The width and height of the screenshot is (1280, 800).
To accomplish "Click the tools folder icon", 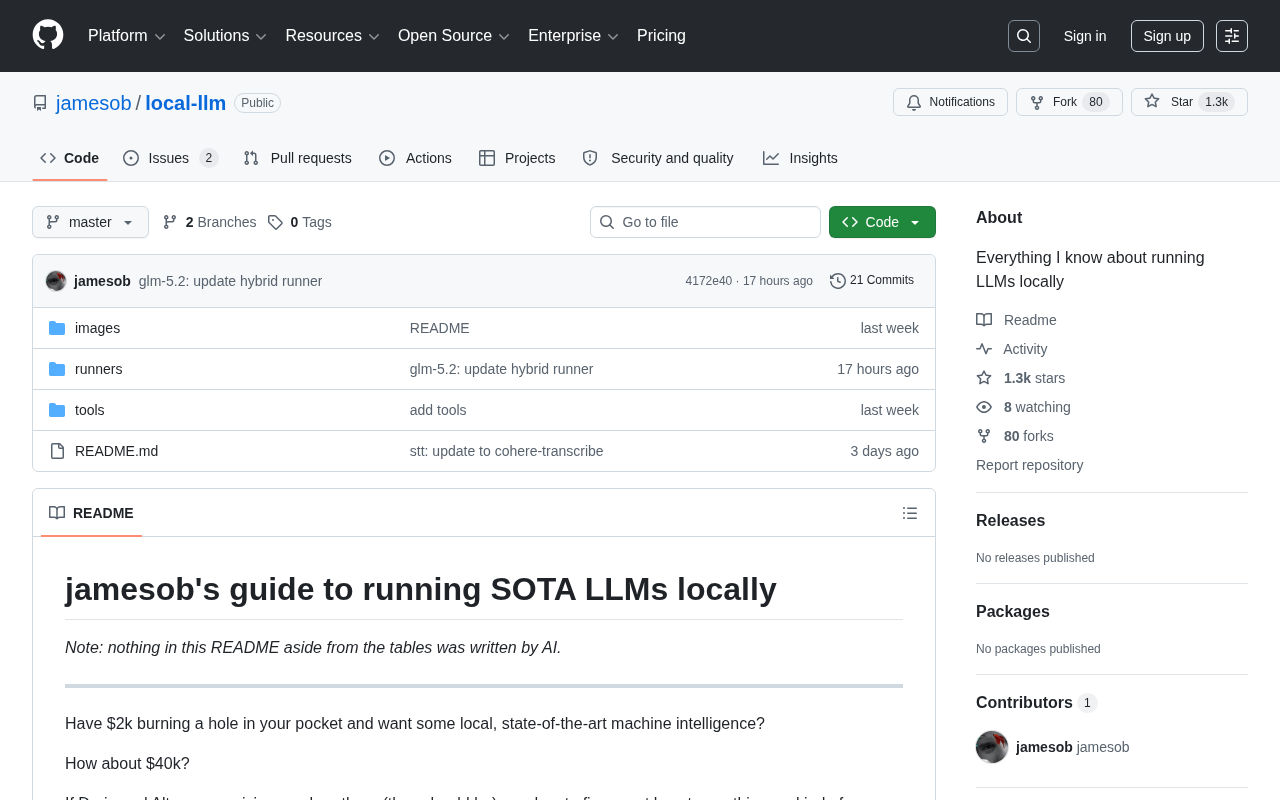I will (x=57, y=410).
